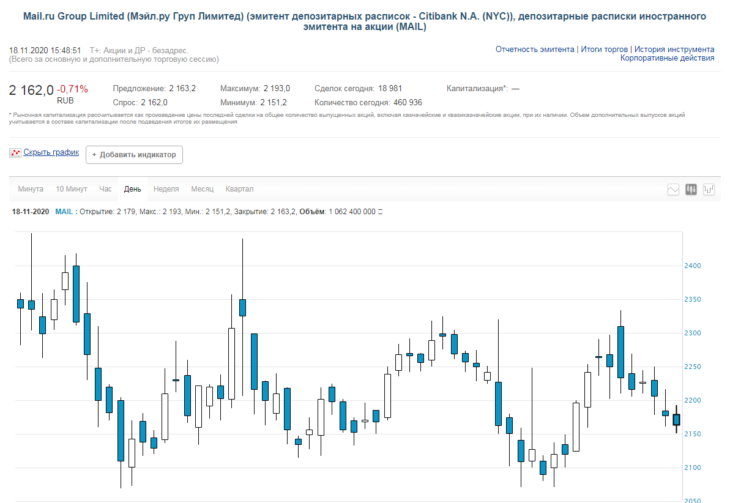Switch to the Неделя timeframe
730x503 pixels.
click(x=166, y=189)
